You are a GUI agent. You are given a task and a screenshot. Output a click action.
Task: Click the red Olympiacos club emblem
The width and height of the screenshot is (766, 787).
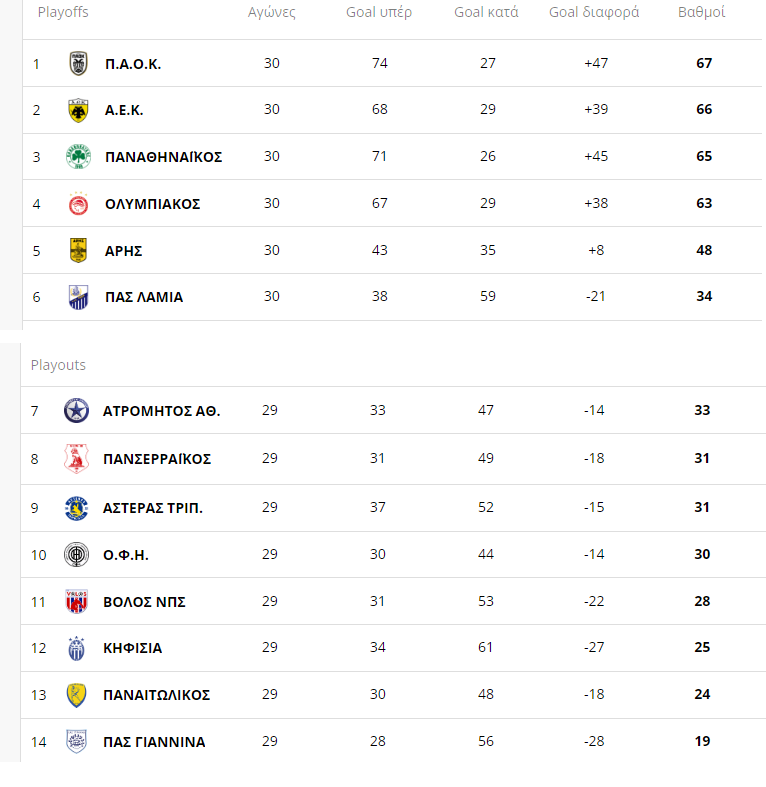coord(78,204)
